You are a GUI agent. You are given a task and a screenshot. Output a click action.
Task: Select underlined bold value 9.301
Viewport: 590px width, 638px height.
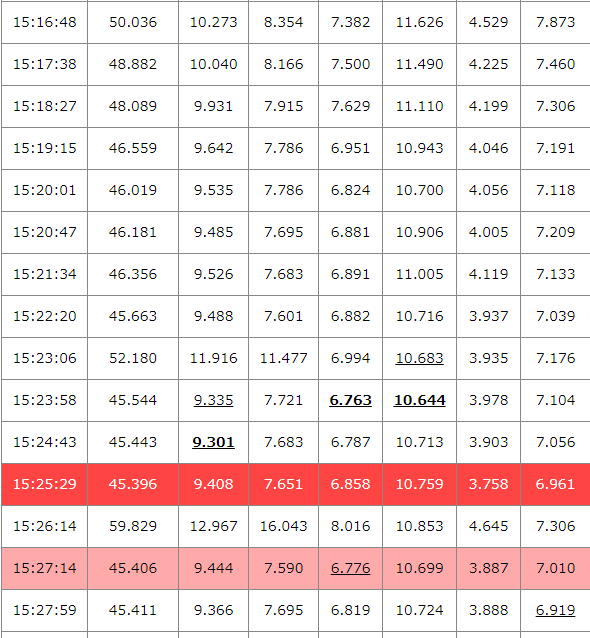213,442
